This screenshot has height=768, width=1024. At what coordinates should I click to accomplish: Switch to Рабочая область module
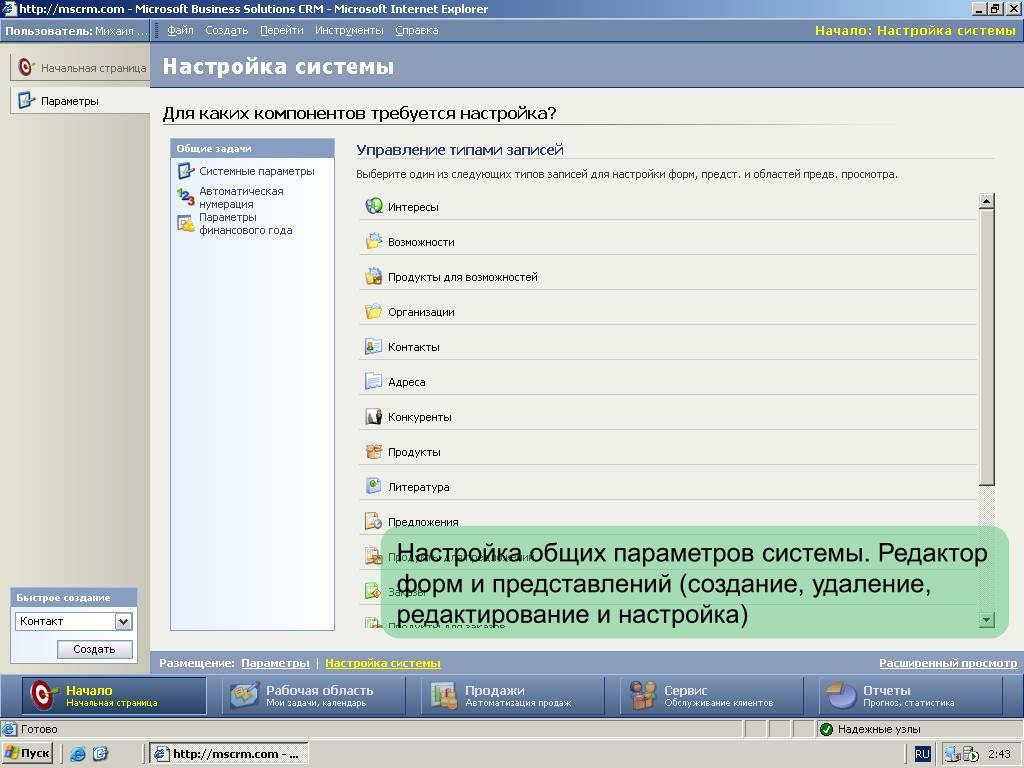coord(313,696)
